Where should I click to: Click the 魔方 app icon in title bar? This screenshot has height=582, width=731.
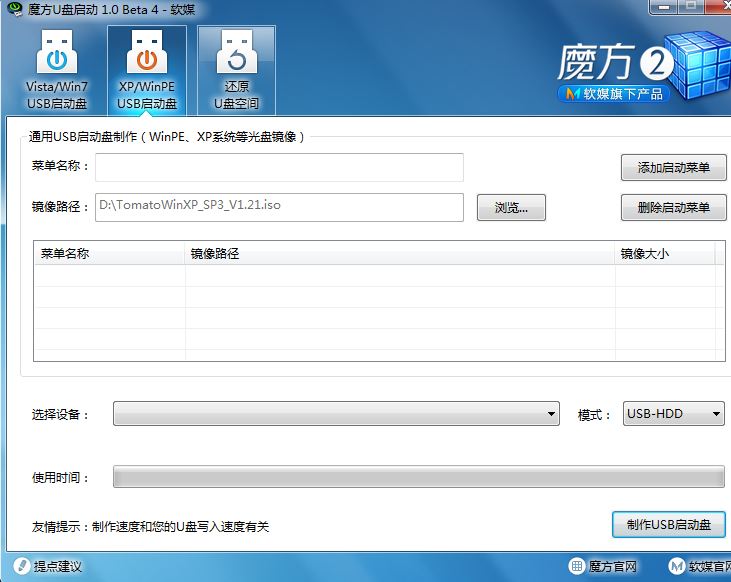pos(13,11)
